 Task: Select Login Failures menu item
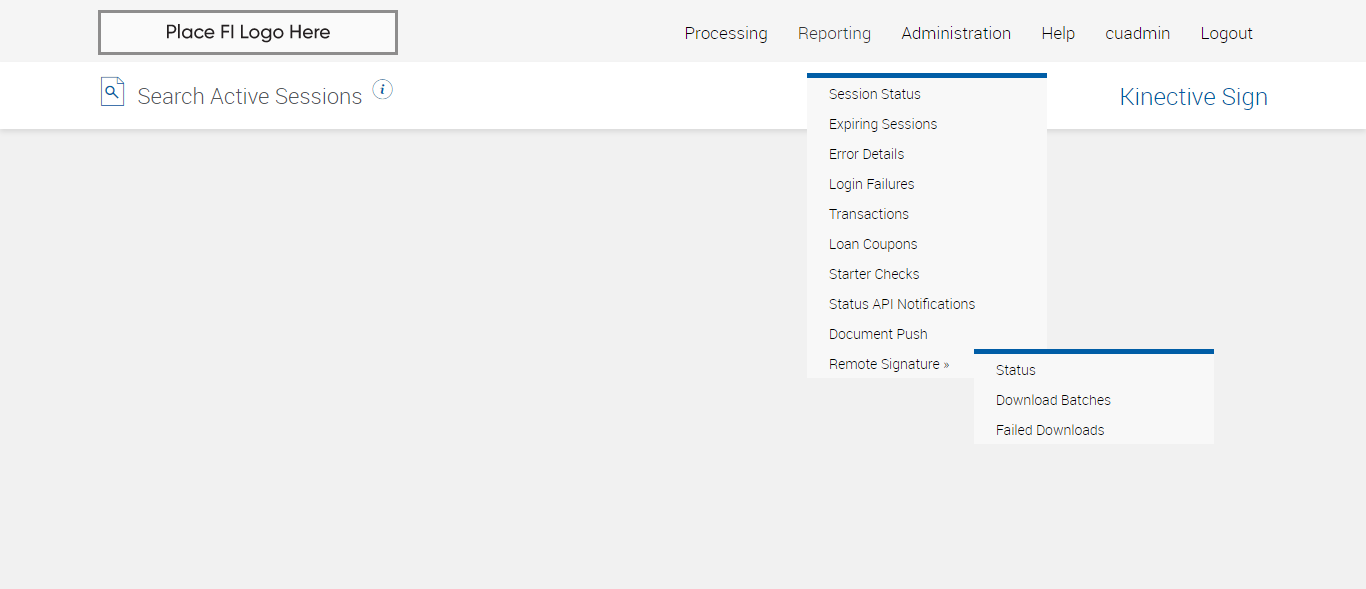tap(871, 184)
